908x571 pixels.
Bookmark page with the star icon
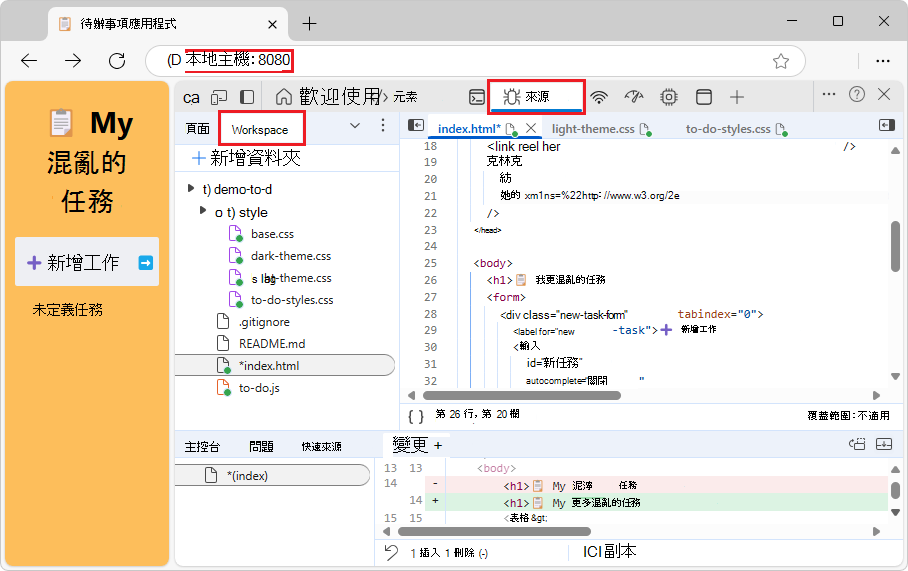(781, 61)
